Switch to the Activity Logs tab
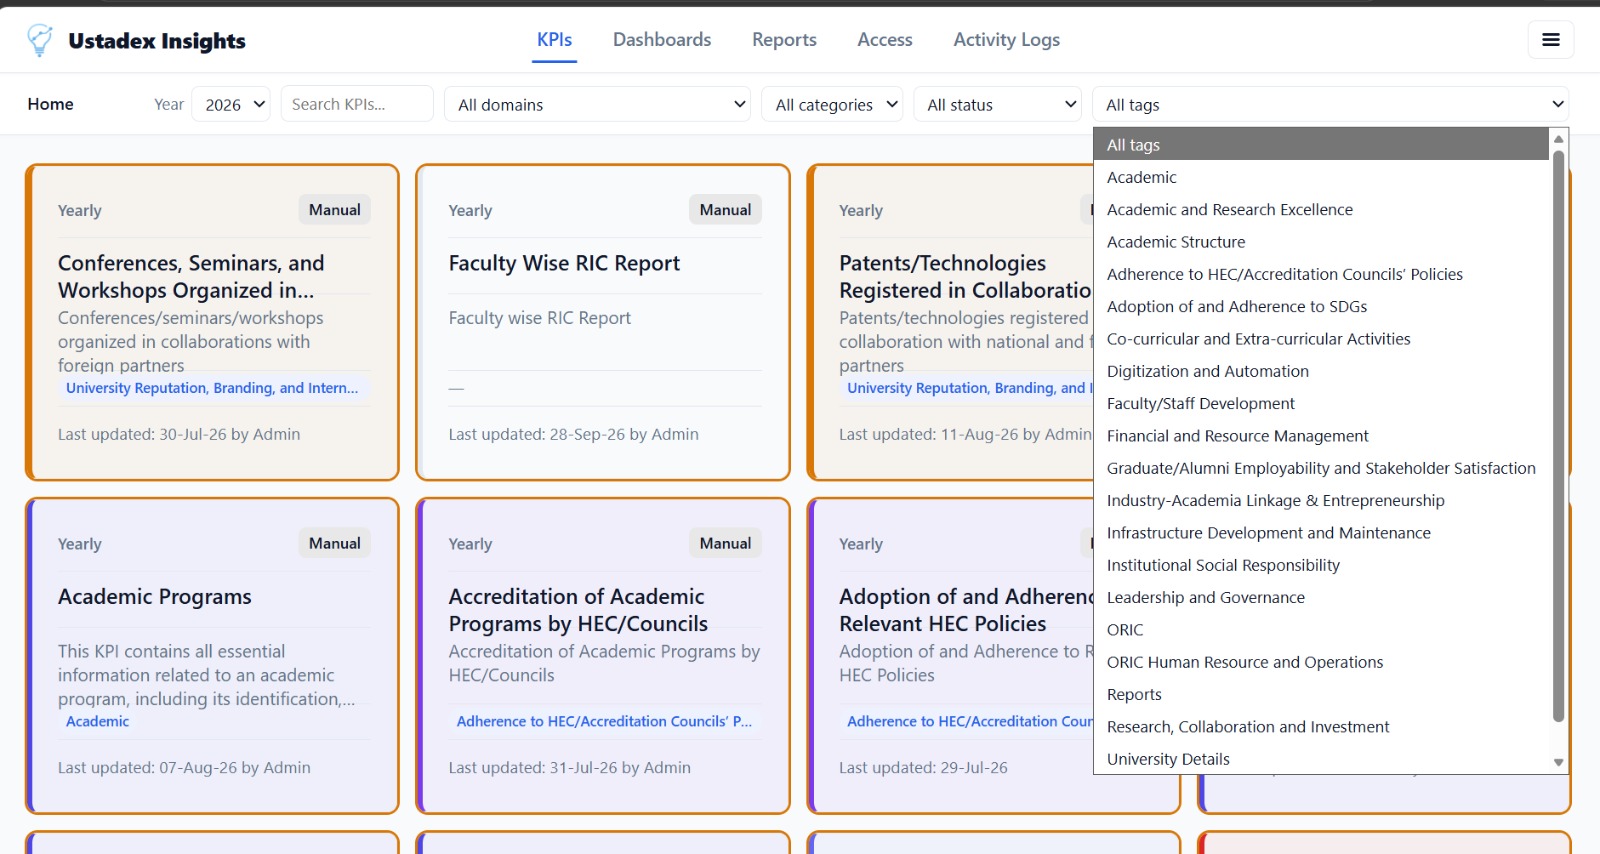 pyautogui.click(x=1006, y=40)
